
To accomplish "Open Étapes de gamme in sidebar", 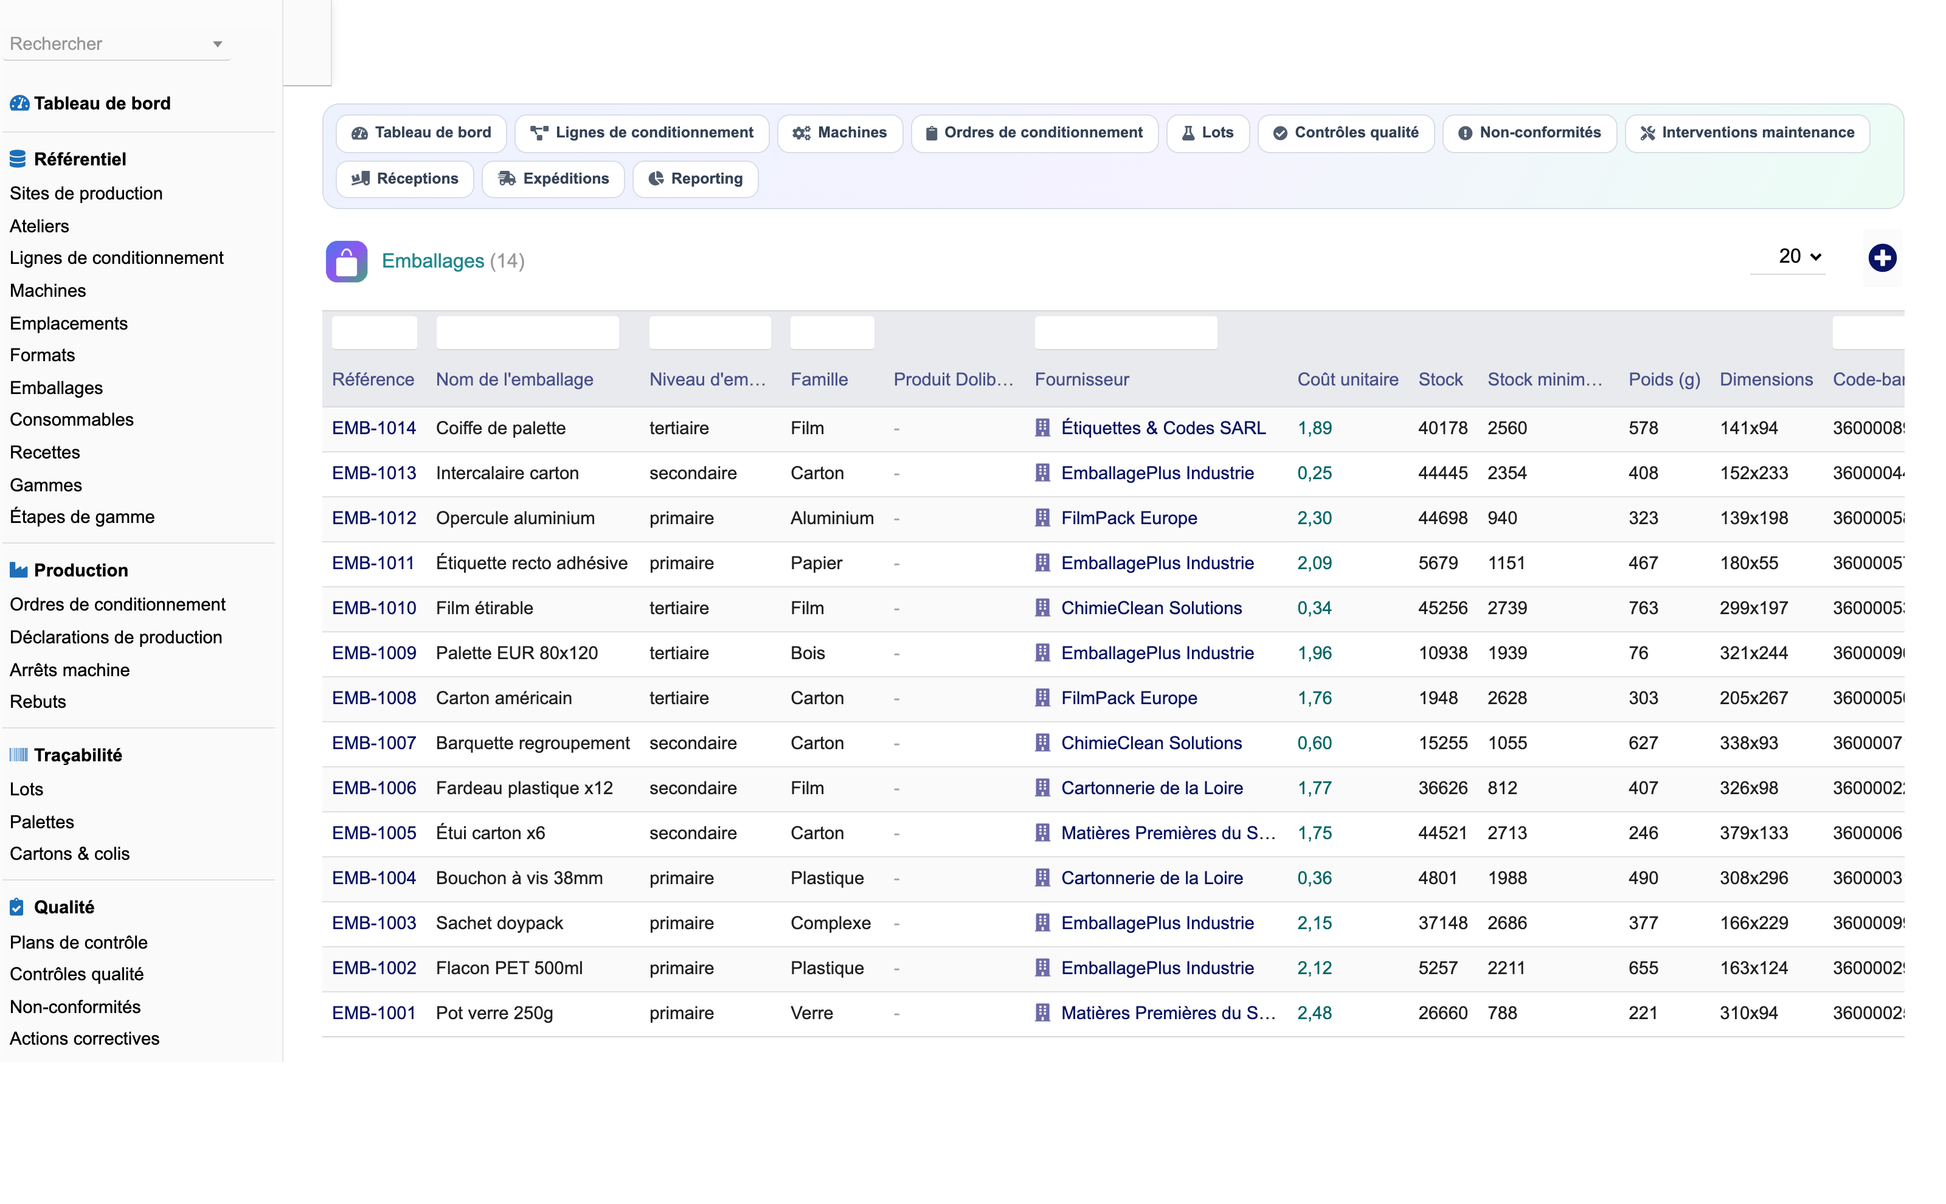I will click(x=82, y=517).
